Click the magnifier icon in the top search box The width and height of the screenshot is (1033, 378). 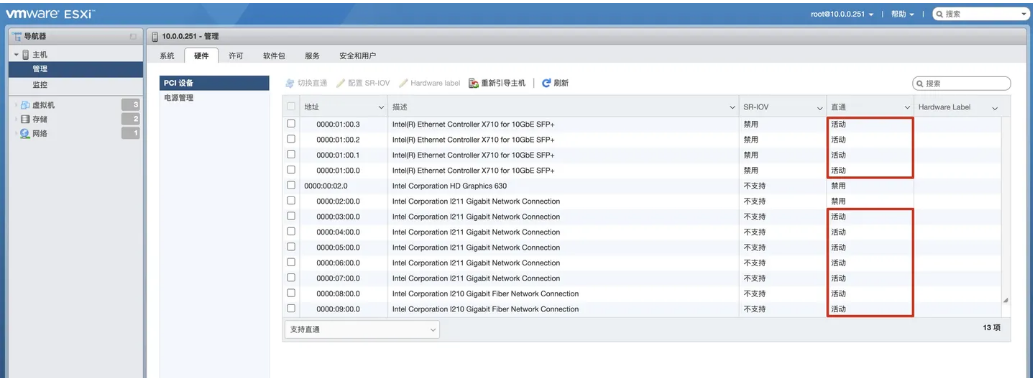click(x=939, y=14)
